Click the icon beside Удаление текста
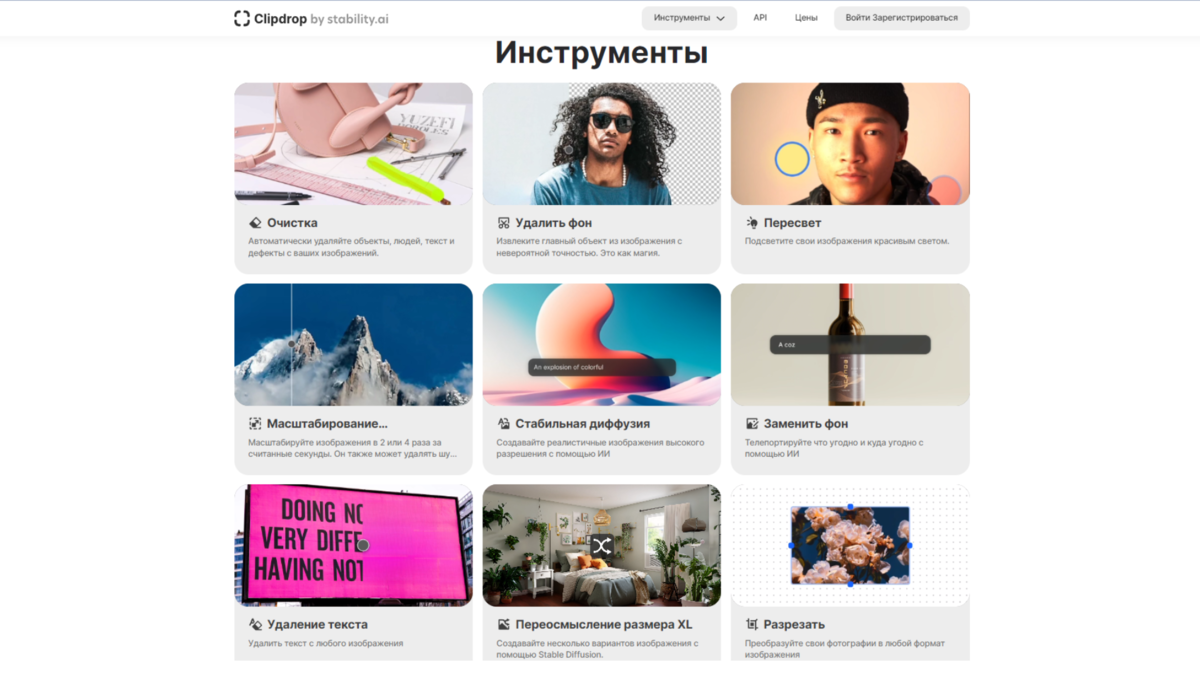This screenshot has width=1200, height=675. pyautogui.click(x=255, y=625)
